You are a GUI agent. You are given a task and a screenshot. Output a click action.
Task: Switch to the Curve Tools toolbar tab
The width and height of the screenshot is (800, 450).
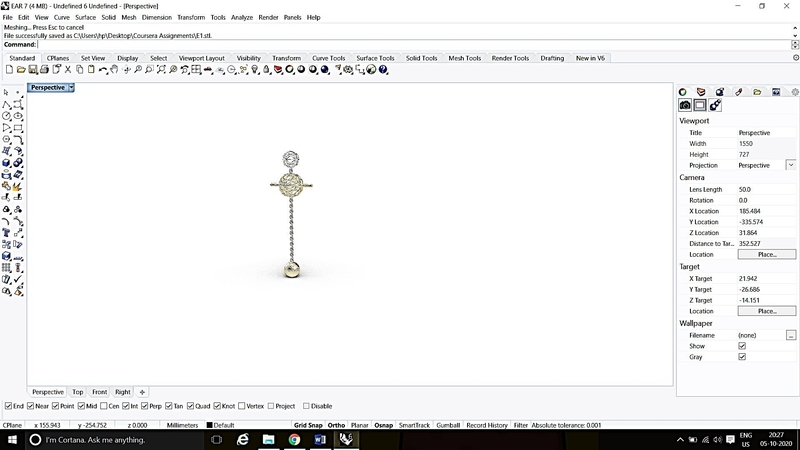(329, 58)
